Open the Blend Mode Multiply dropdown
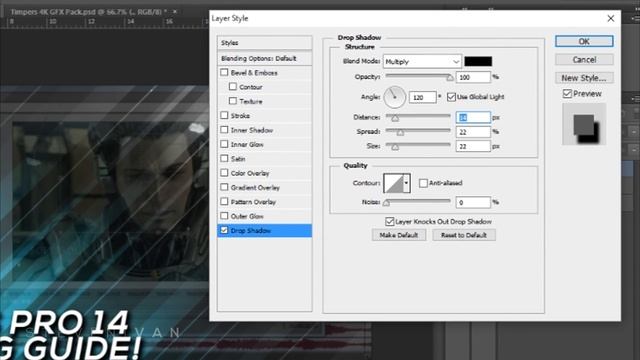Viewport: 640px width, 360px height. coord(422,62)
